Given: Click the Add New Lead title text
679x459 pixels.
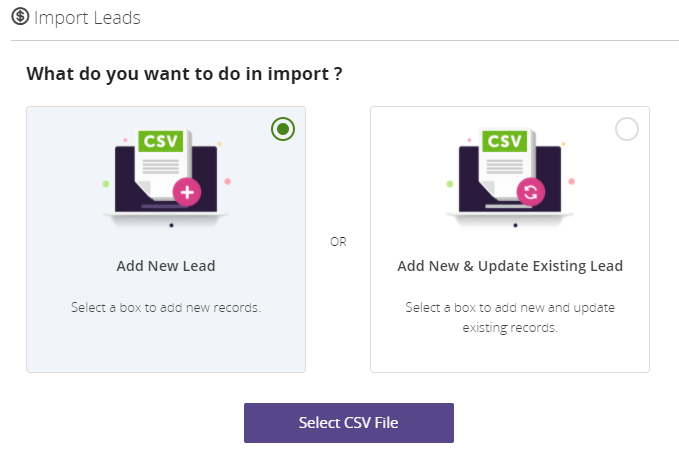Looking at the screenshot, I should pyautogui.click(x=166, y=266).
